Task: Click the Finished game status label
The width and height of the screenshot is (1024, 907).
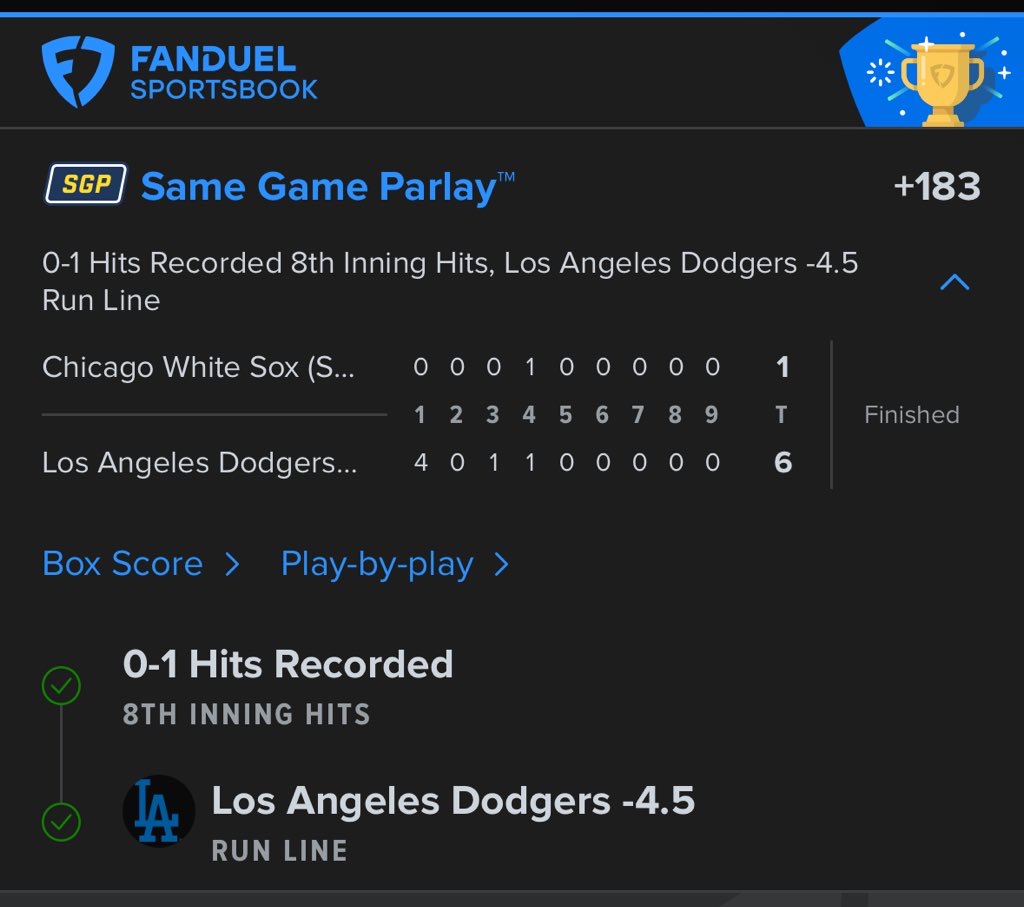Action: pyautogui.click(x=911, y=415)
